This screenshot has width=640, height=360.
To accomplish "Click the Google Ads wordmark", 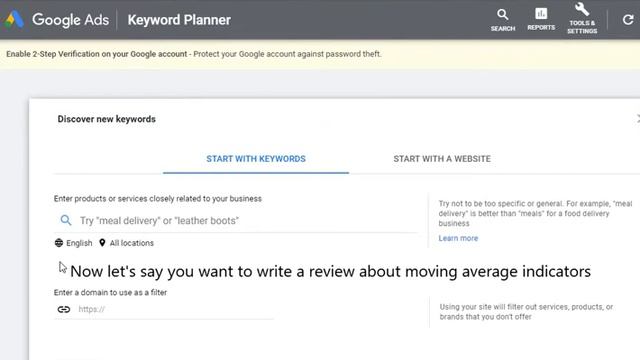I will (70, 20).
